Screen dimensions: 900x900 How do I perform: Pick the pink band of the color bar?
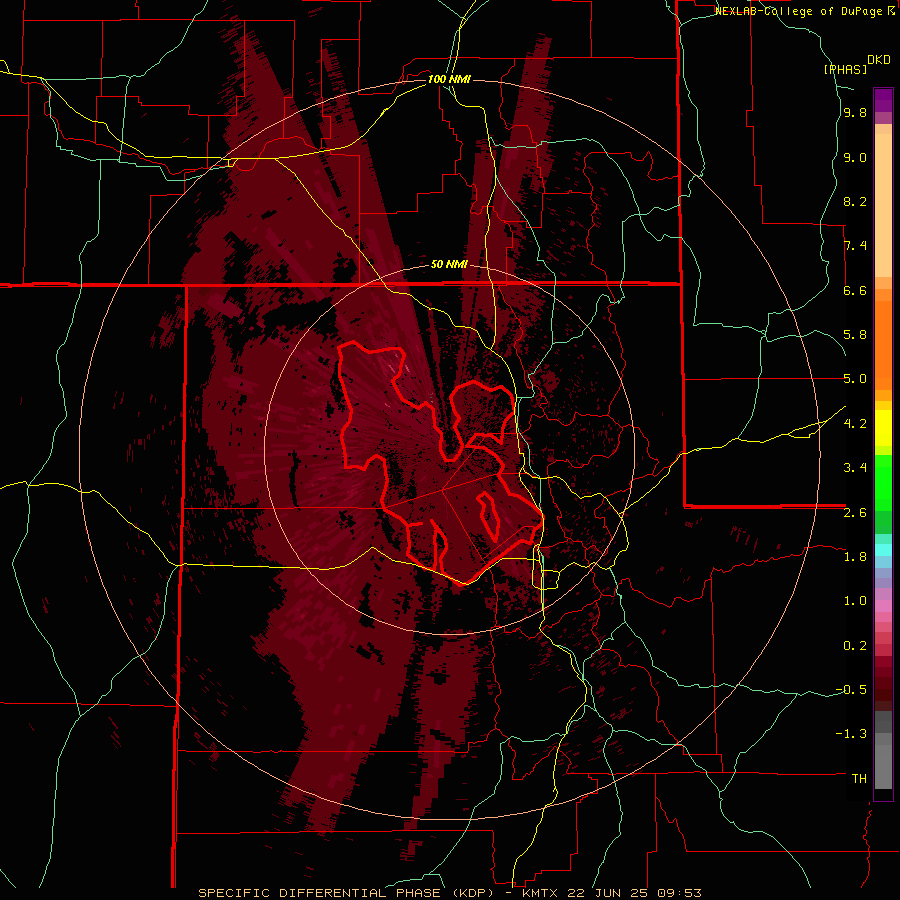(883, 606)
